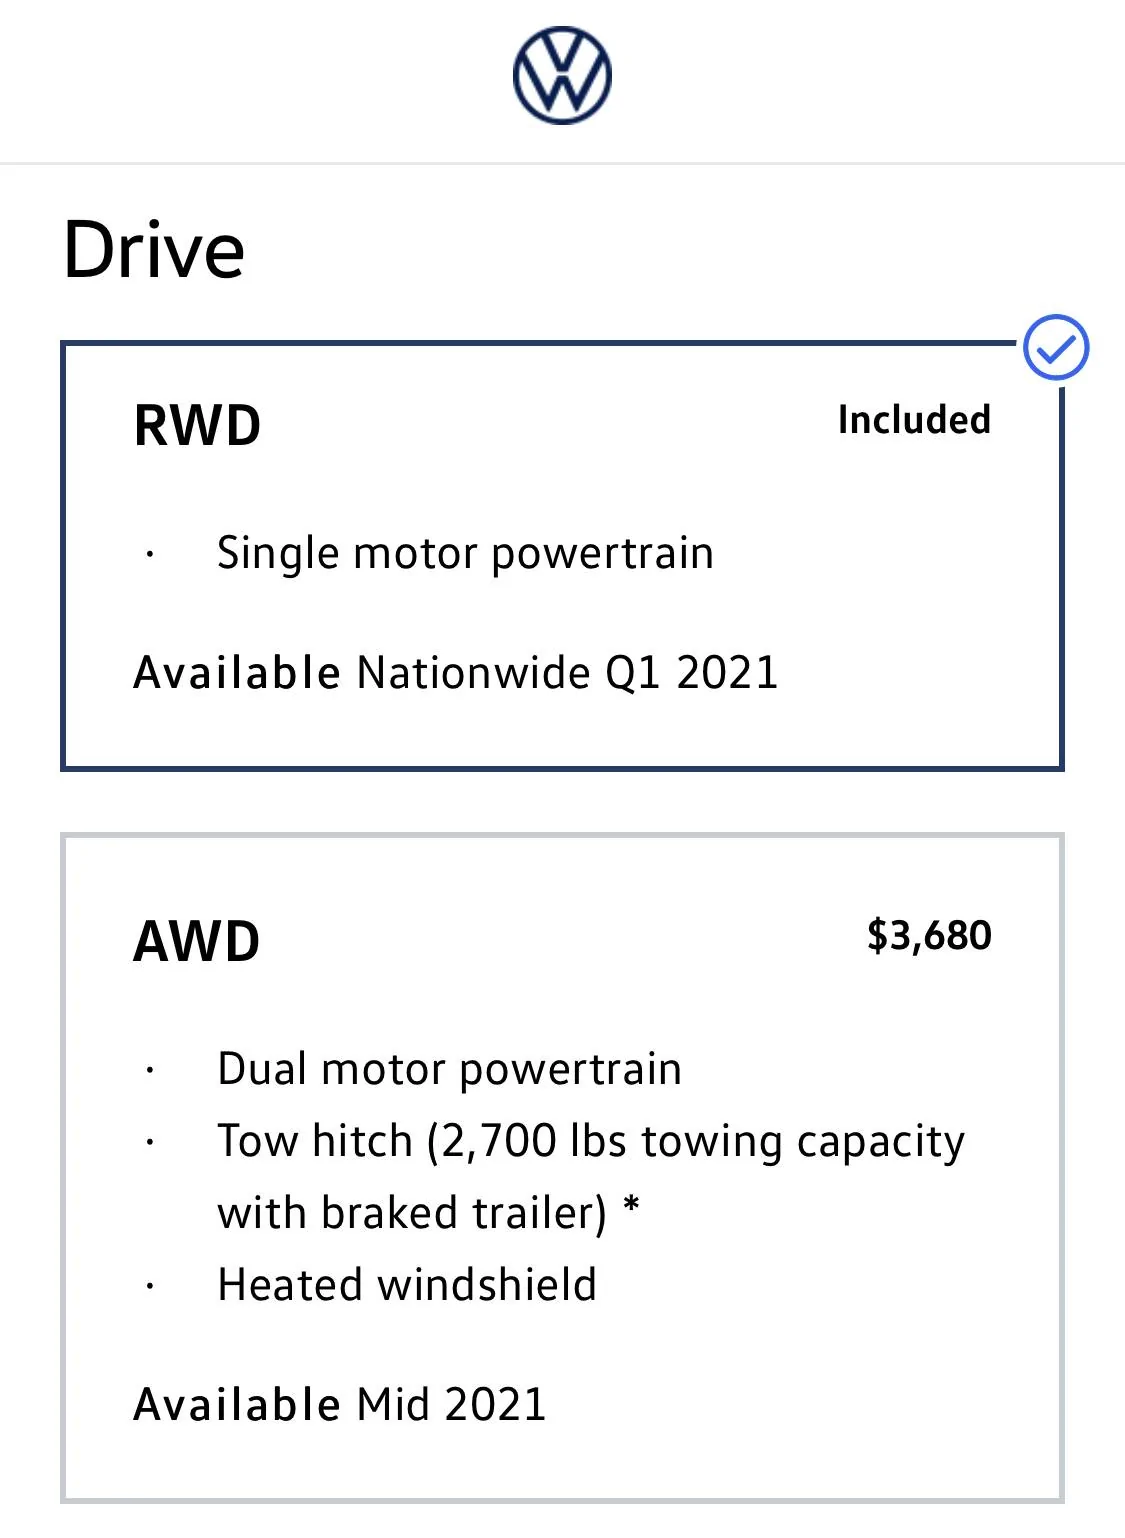Click the $3,680 price label

929,936
